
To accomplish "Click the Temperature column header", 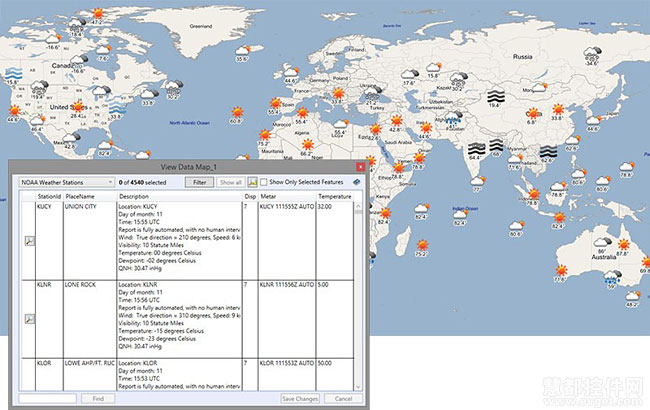I will tap(335, 197).
